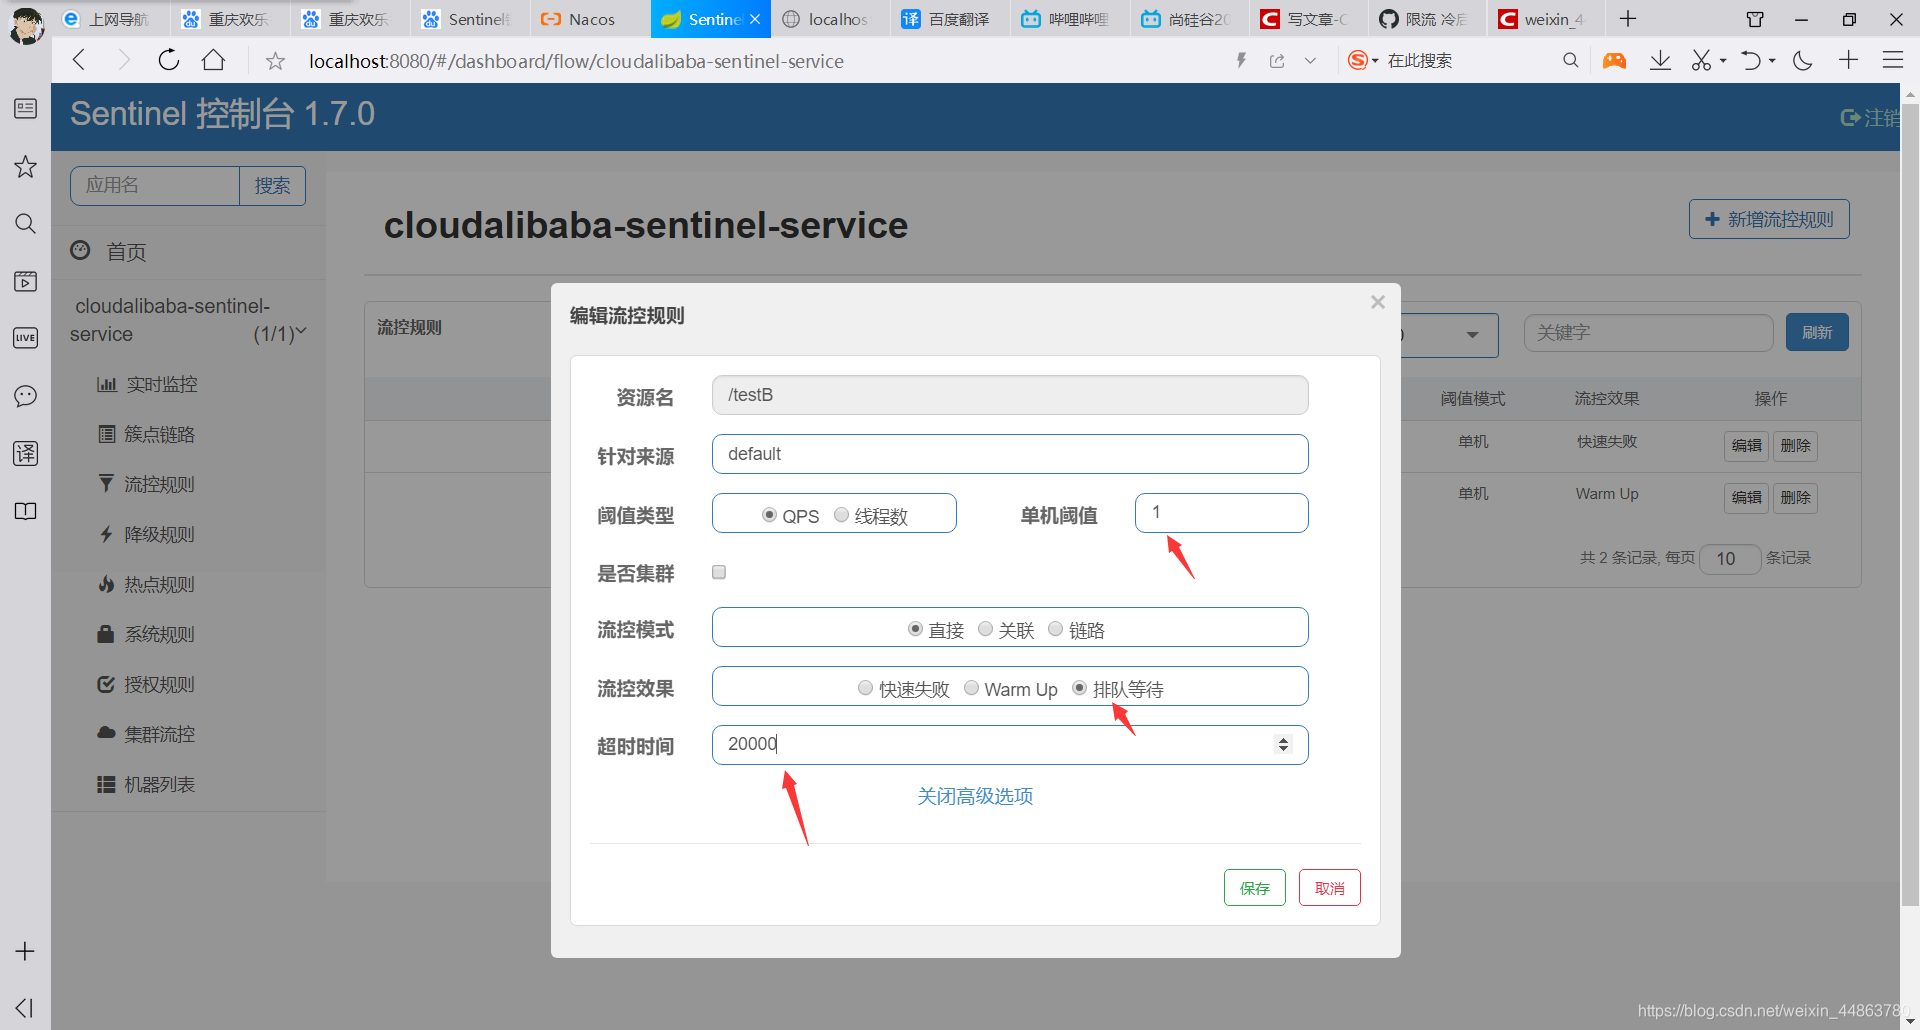The height and width of the screenshot is (1030, 1920).
Task: Open Sogou search engine dropdown
Action: 1375,61
